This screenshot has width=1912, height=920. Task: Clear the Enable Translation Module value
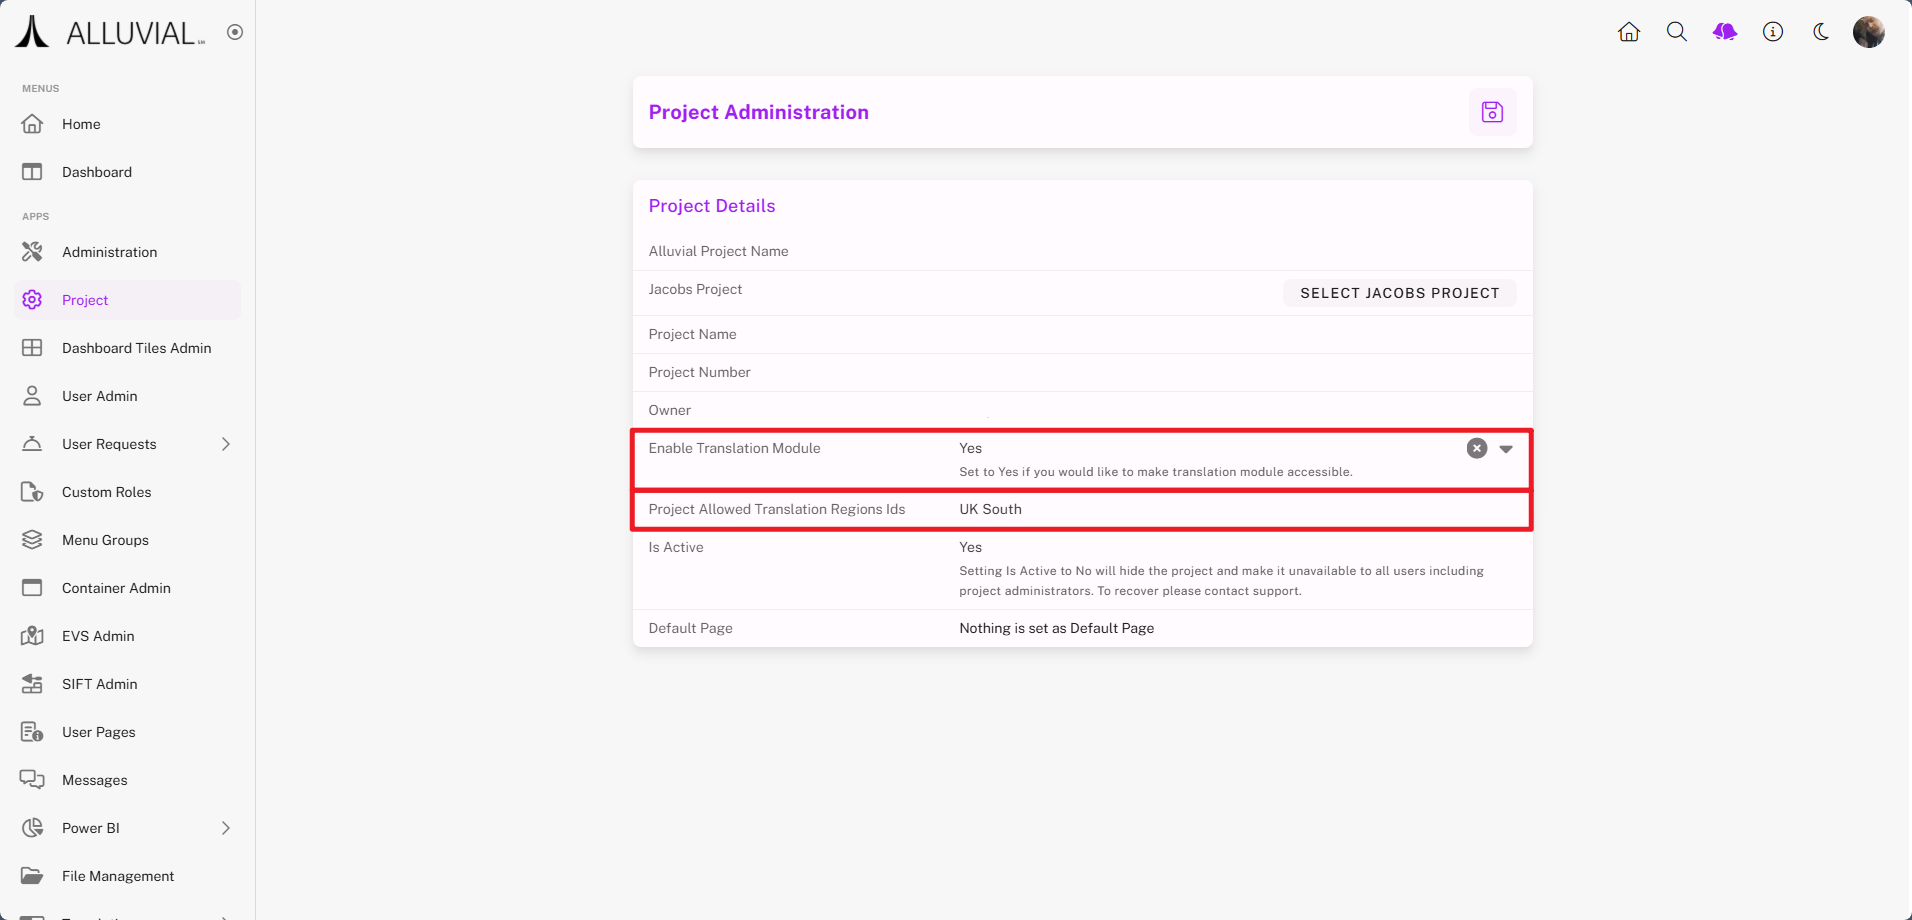tap(1477, 449)
